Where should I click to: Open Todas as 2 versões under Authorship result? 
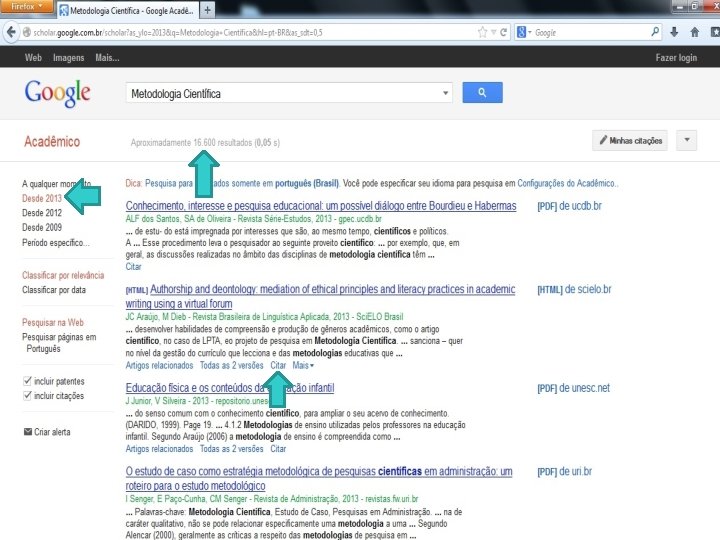(x=231, y=366)
